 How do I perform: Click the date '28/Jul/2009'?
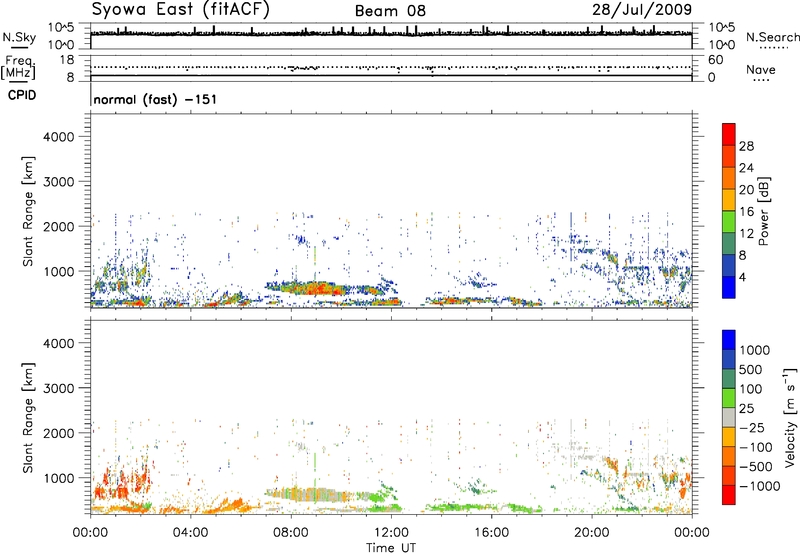(642, 9)
